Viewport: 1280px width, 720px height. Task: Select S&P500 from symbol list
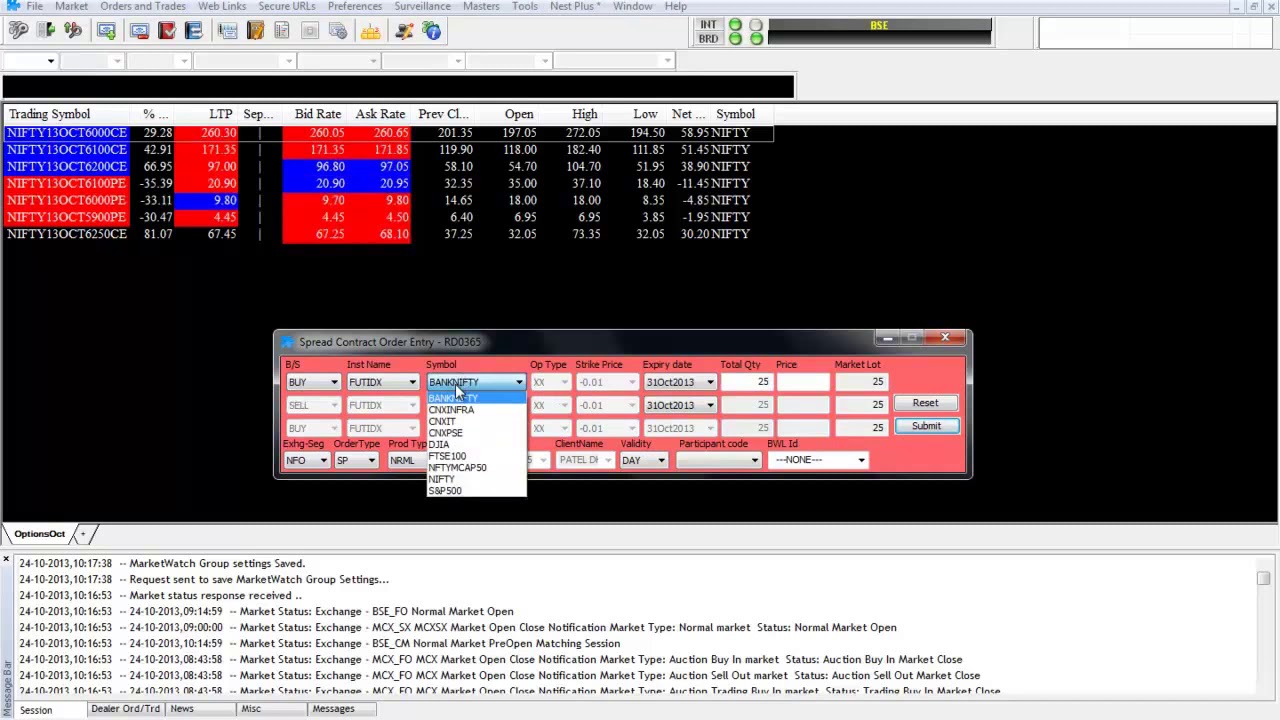point(476,491)
